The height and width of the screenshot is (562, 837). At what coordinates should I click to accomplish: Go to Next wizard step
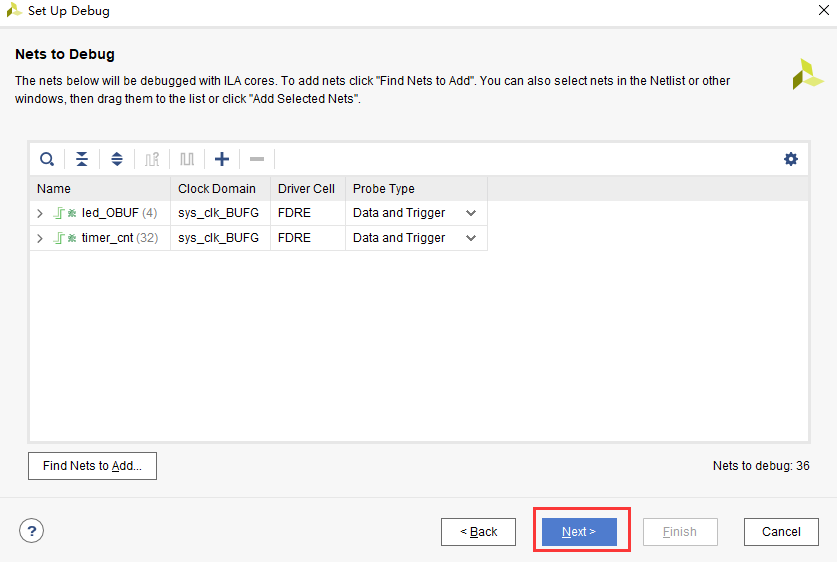coord(579,532)
